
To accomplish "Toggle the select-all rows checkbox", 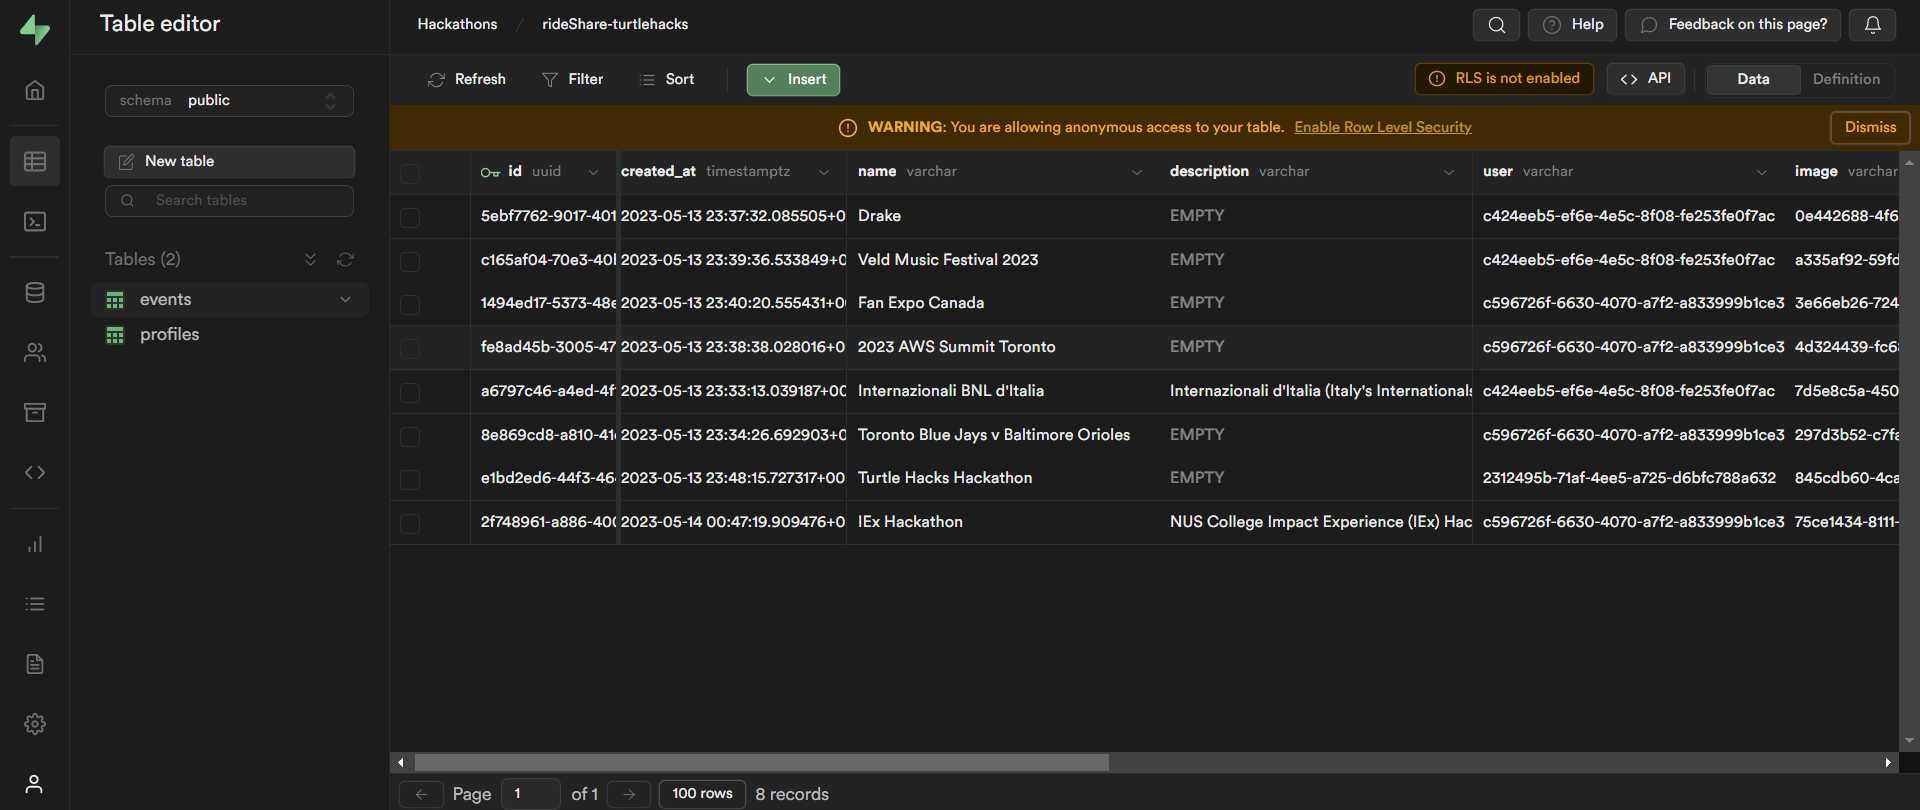I will click(x=410, y=174).
